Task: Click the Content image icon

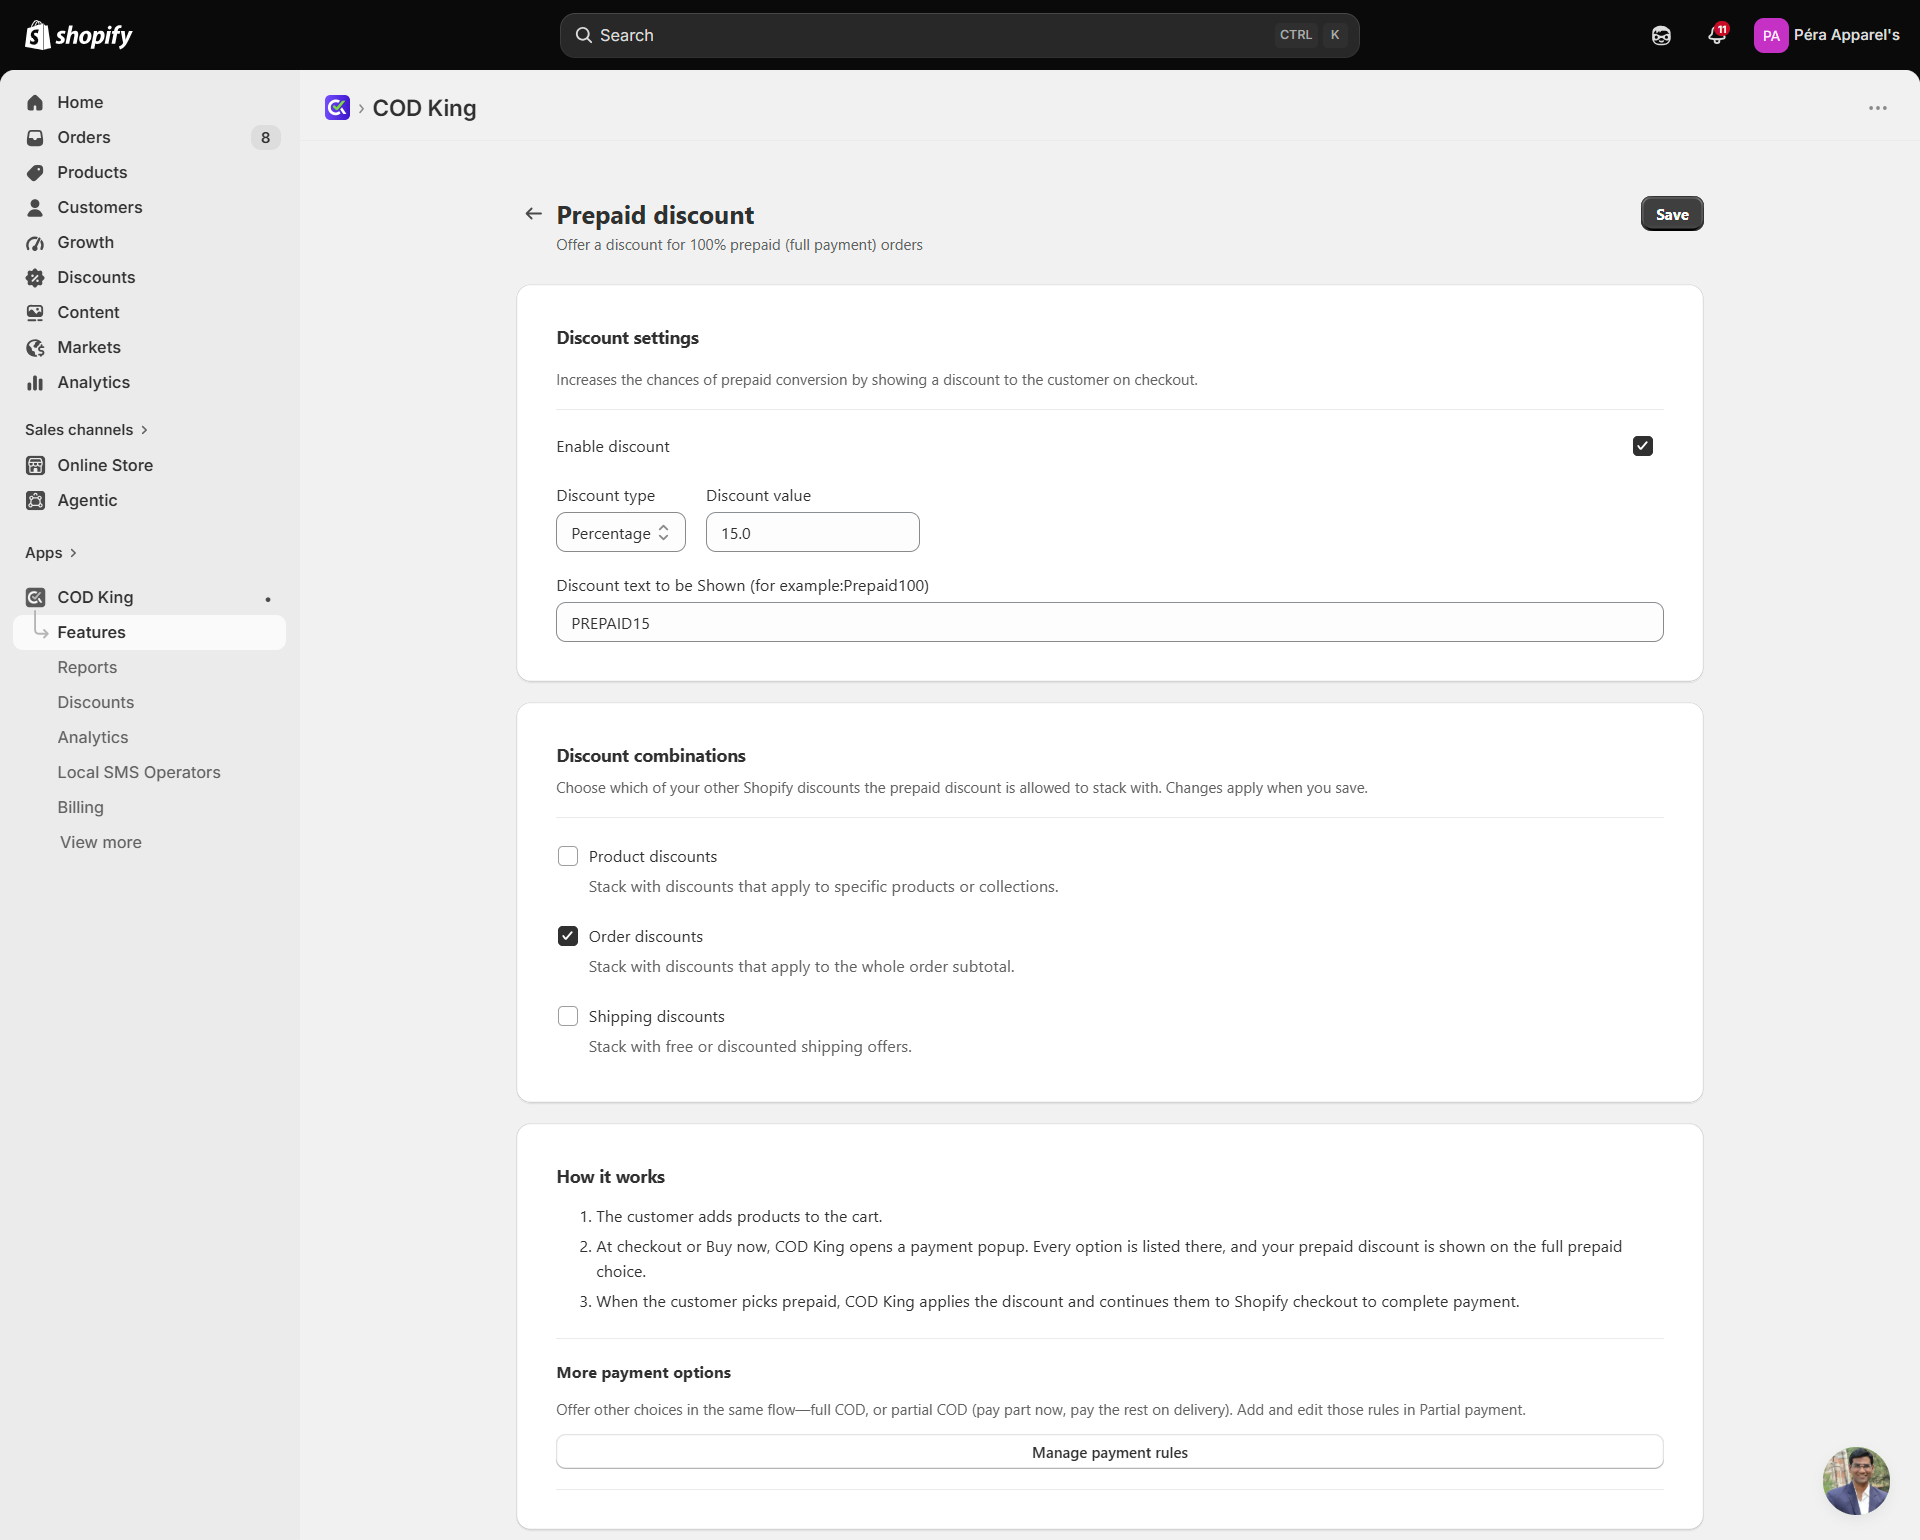Action: point(35,313)
